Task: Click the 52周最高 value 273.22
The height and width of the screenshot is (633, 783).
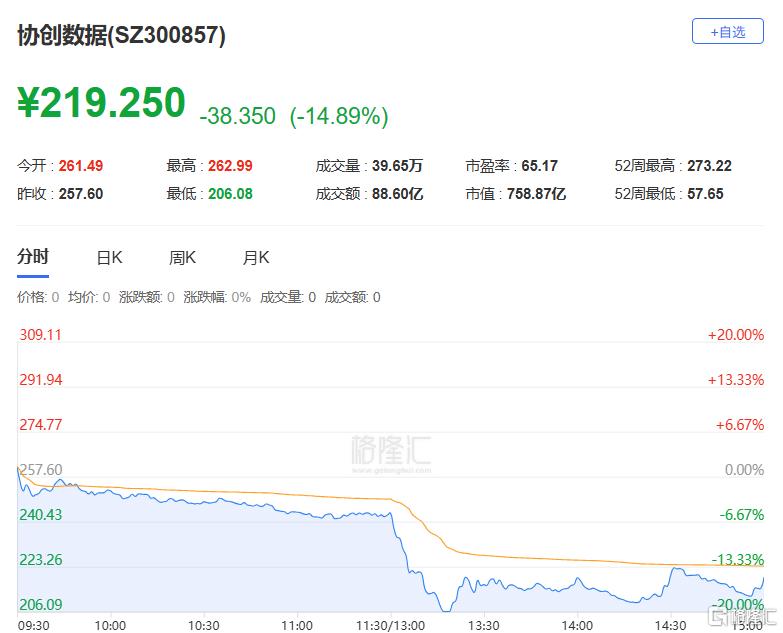Action: 709,166
